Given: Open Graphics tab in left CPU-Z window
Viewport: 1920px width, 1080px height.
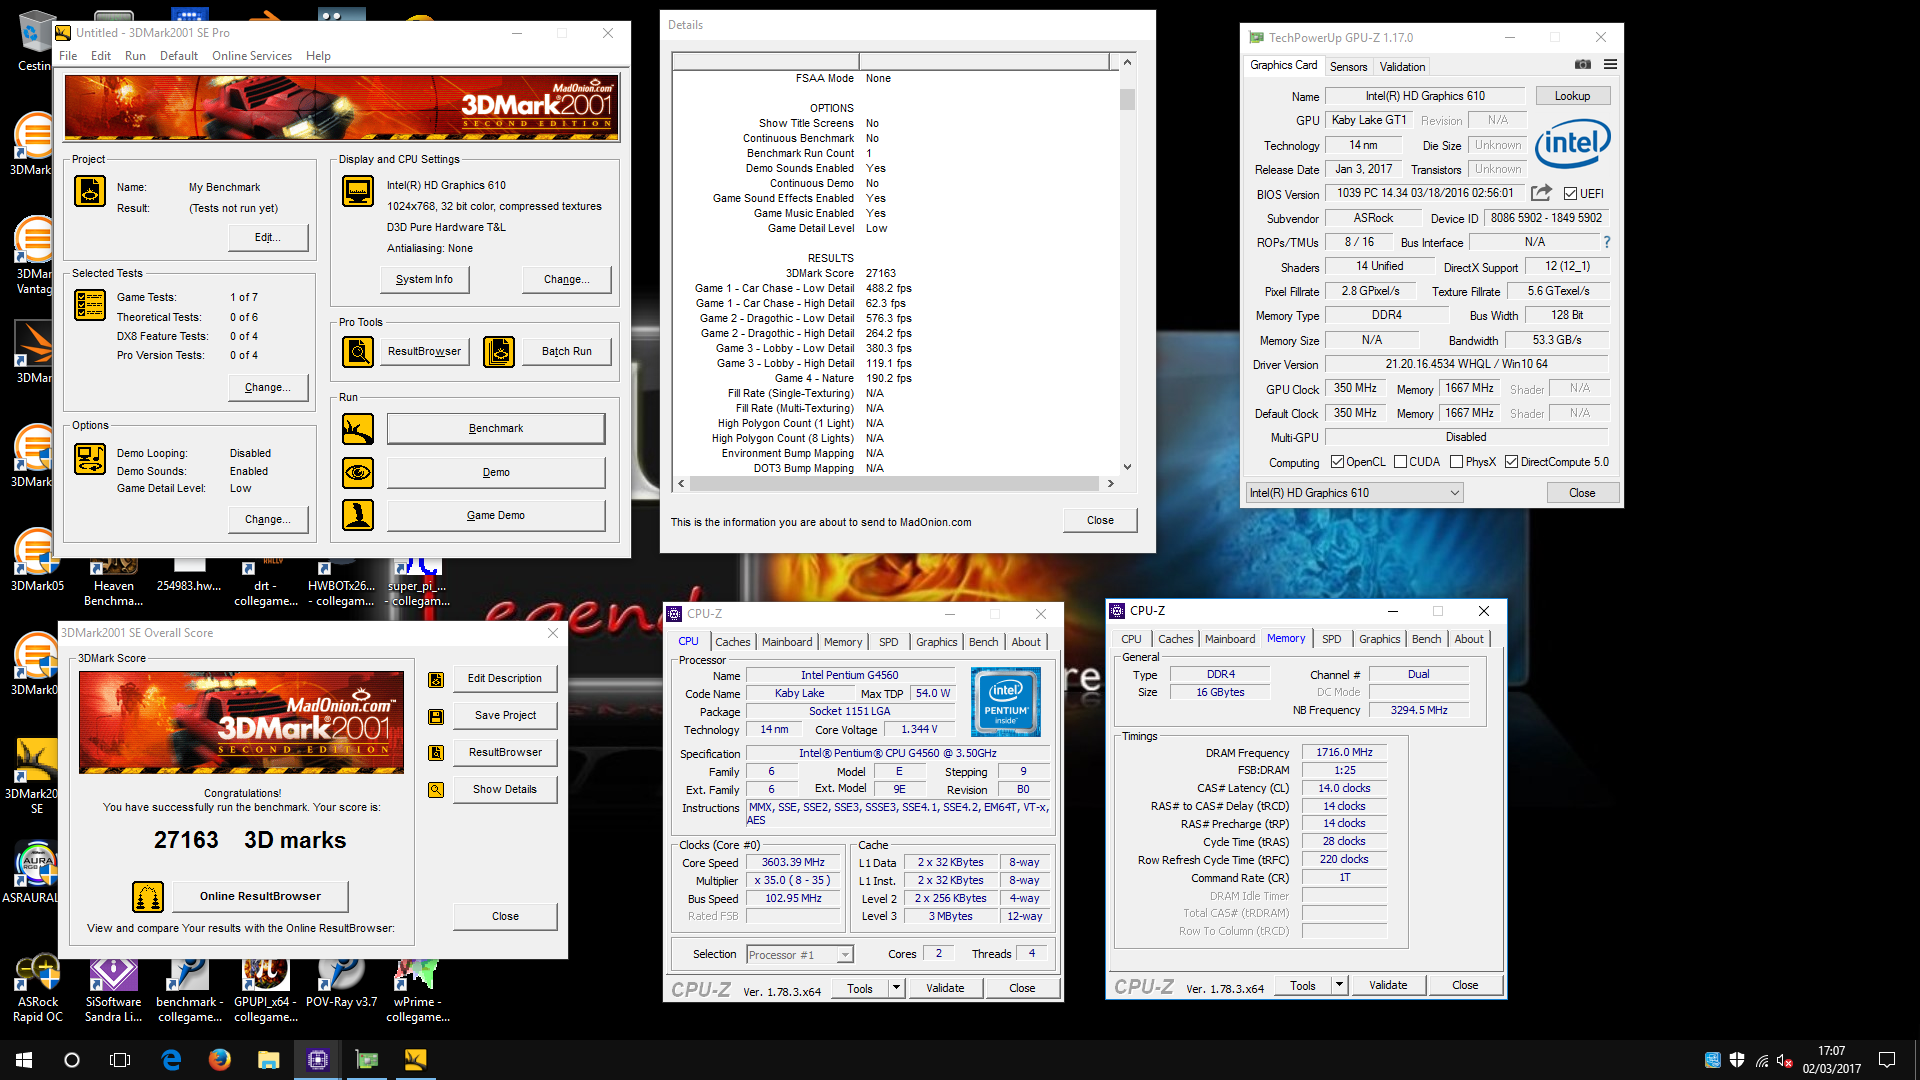Looking at the screenshot, I should point(937,642).
